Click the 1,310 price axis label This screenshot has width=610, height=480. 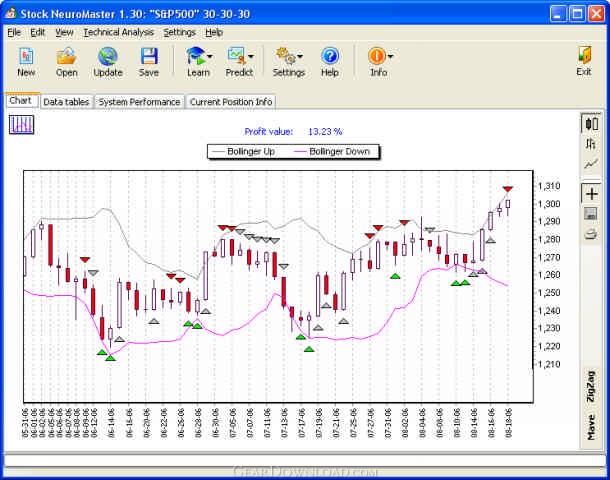[549, 186]
